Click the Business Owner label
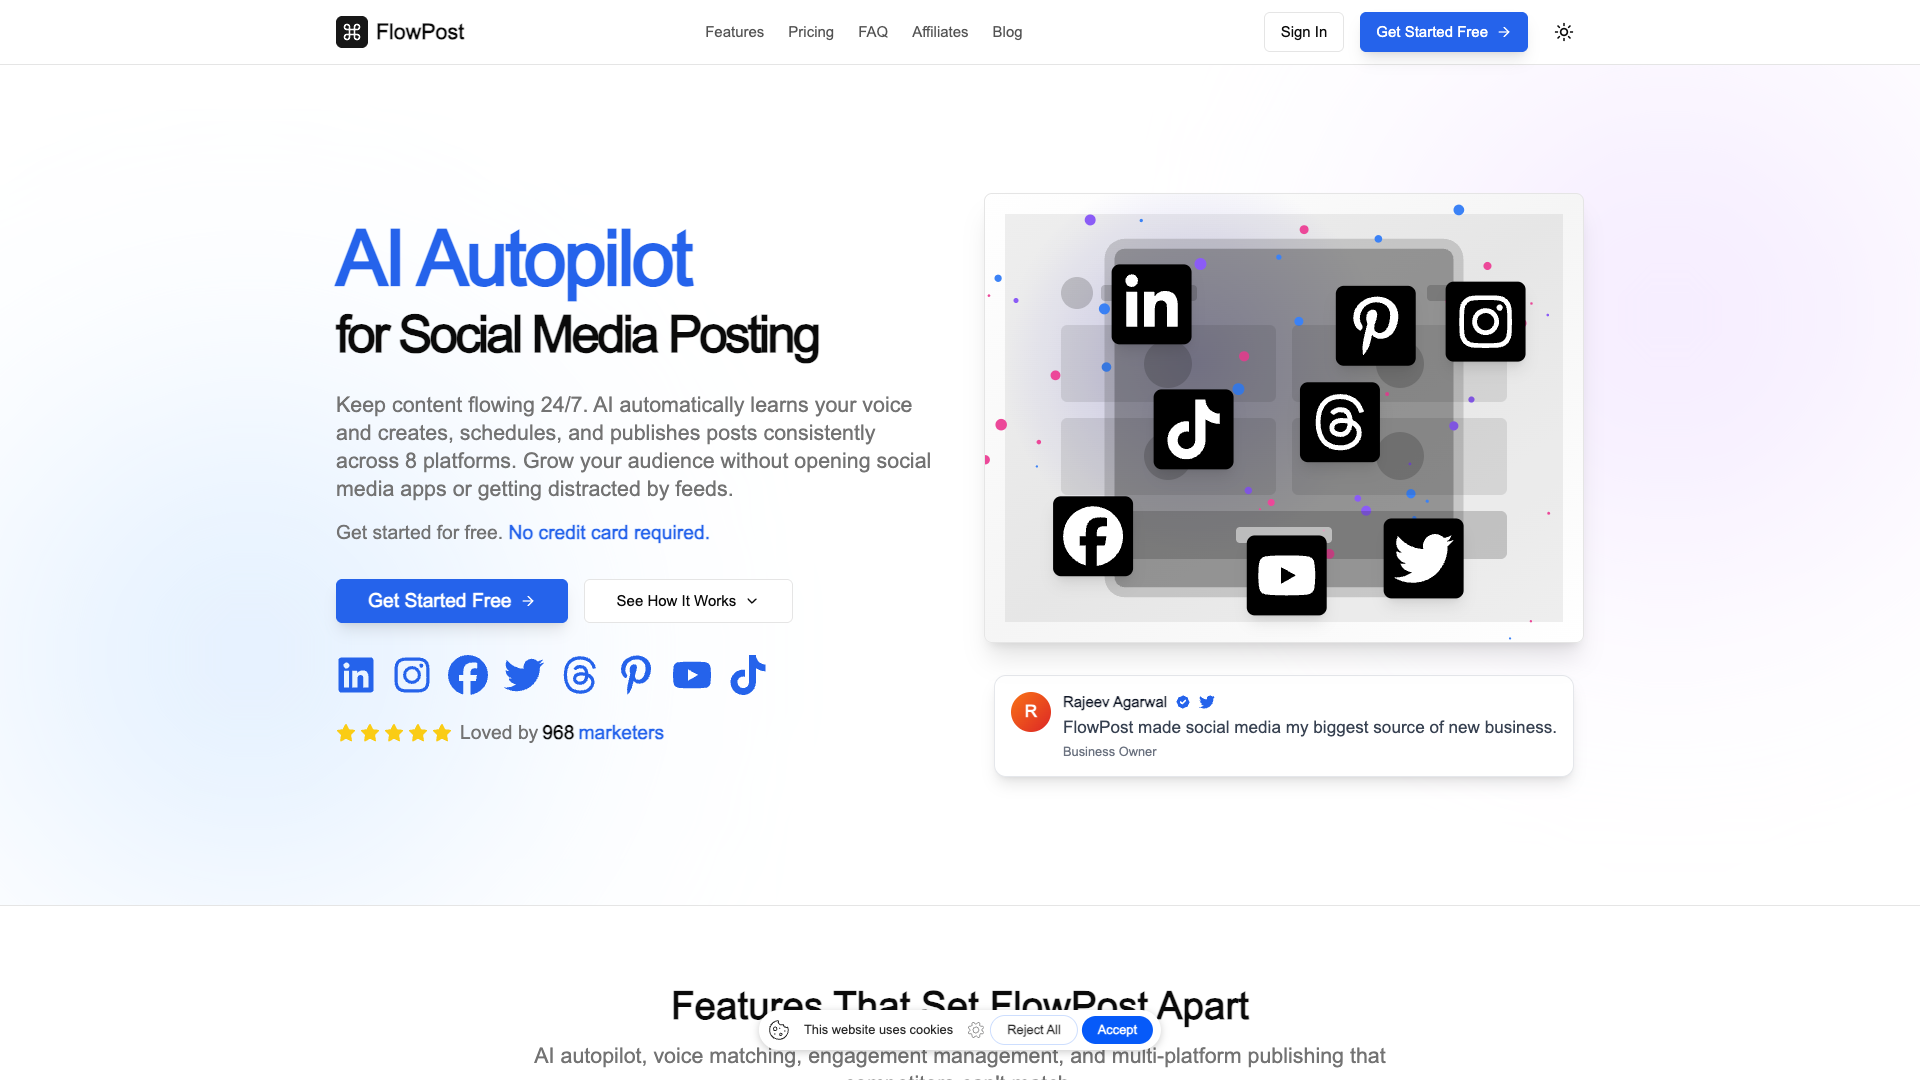The width and height of the screenshot is (1920, 1080). tap(1110, 752)
